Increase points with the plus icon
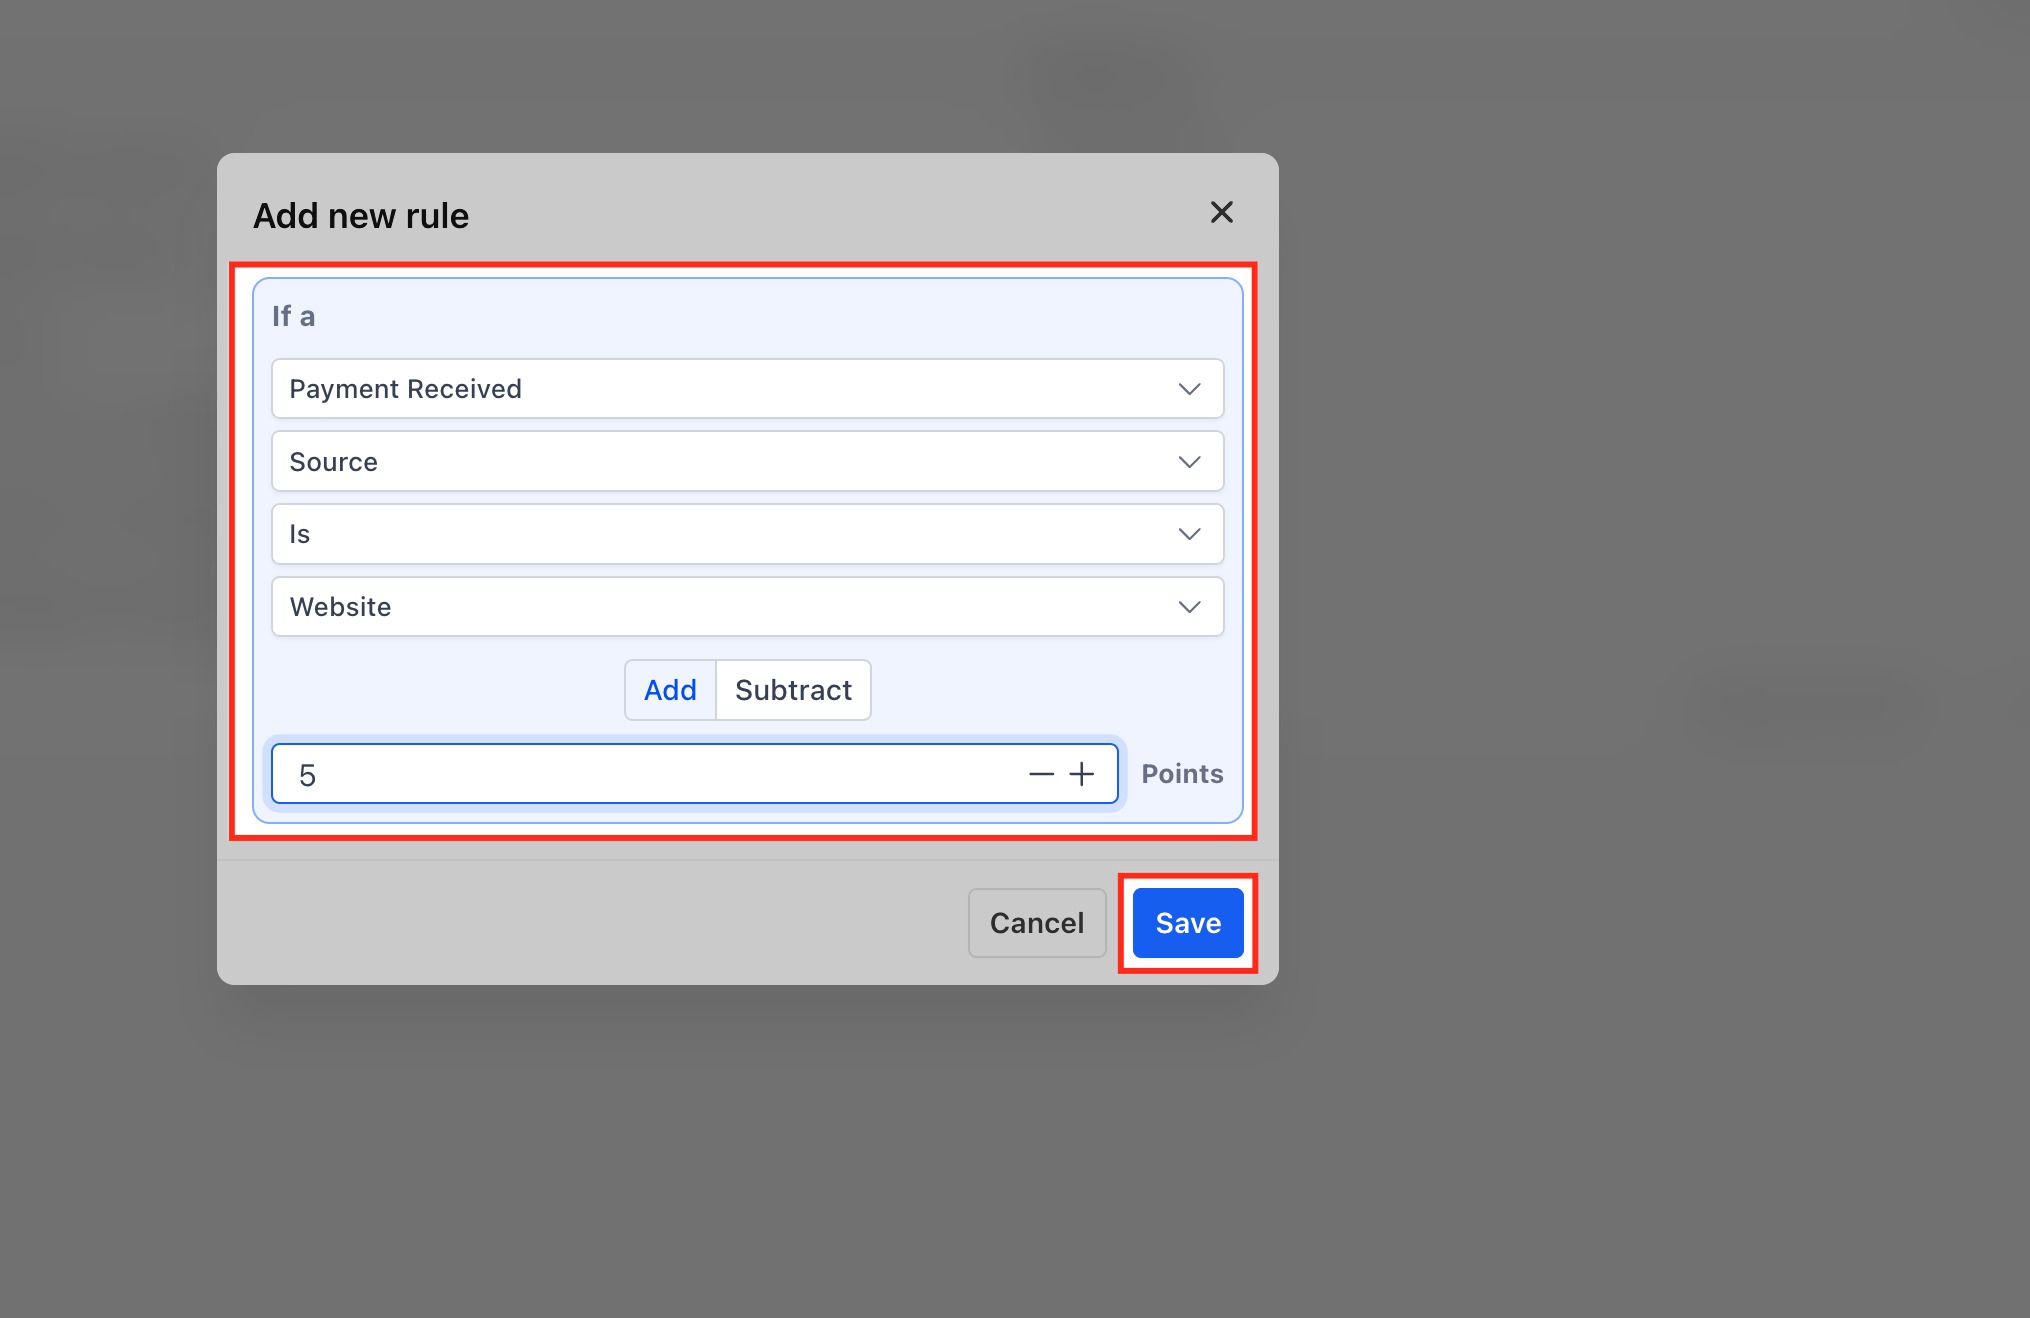 (1082, 774)
